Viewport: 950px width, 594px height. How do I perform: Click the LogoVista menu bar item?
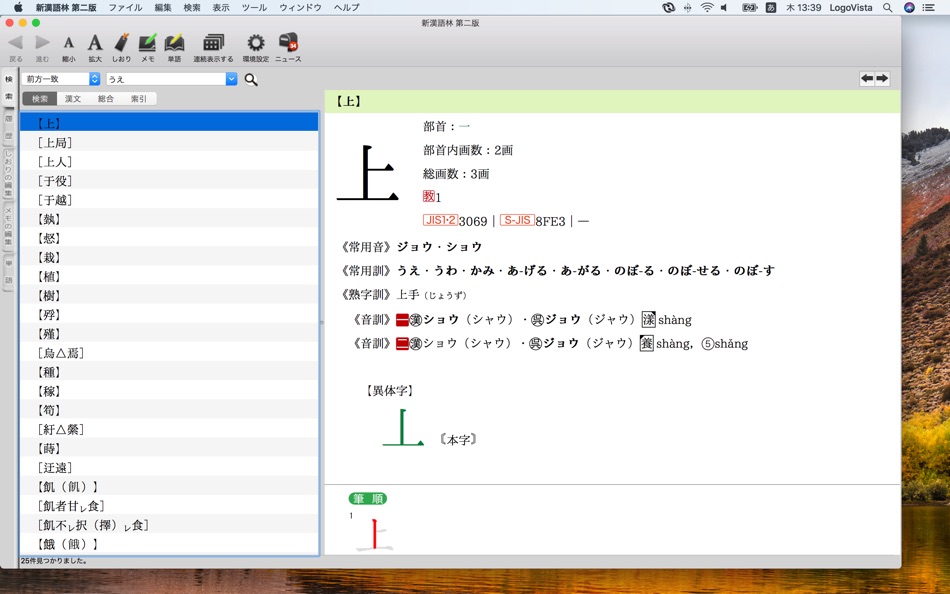point(851,7)
